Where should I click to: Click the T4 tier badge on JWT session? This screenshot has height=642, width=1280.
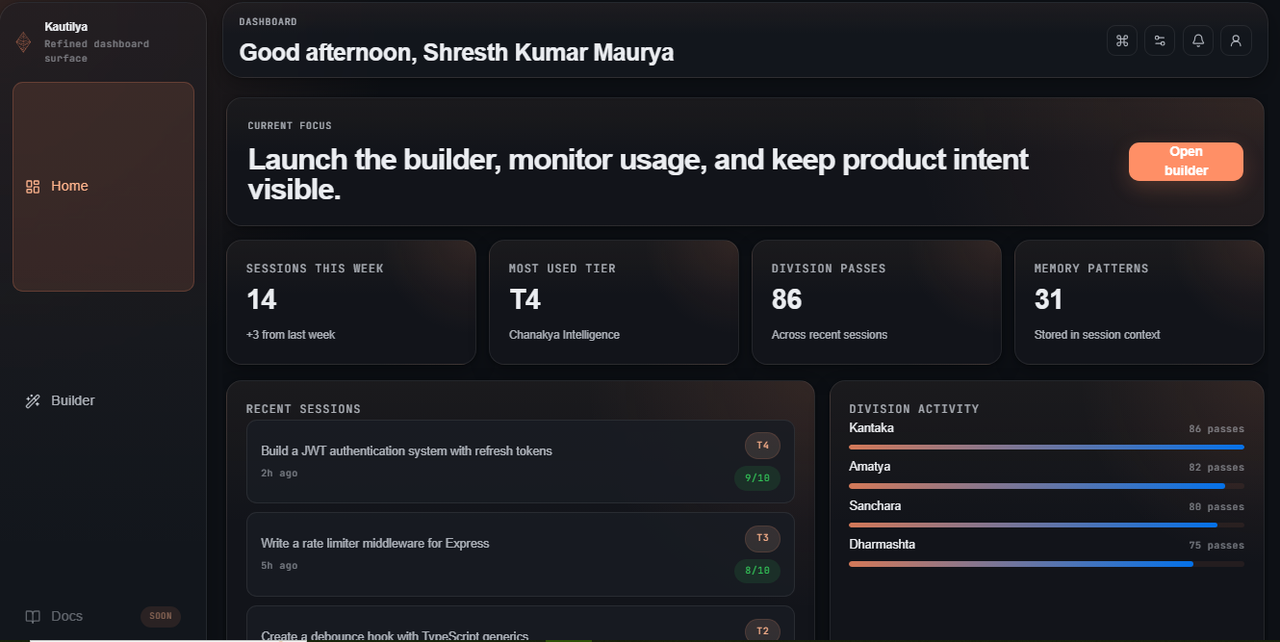pyautogui.click(x=762, y=445)
